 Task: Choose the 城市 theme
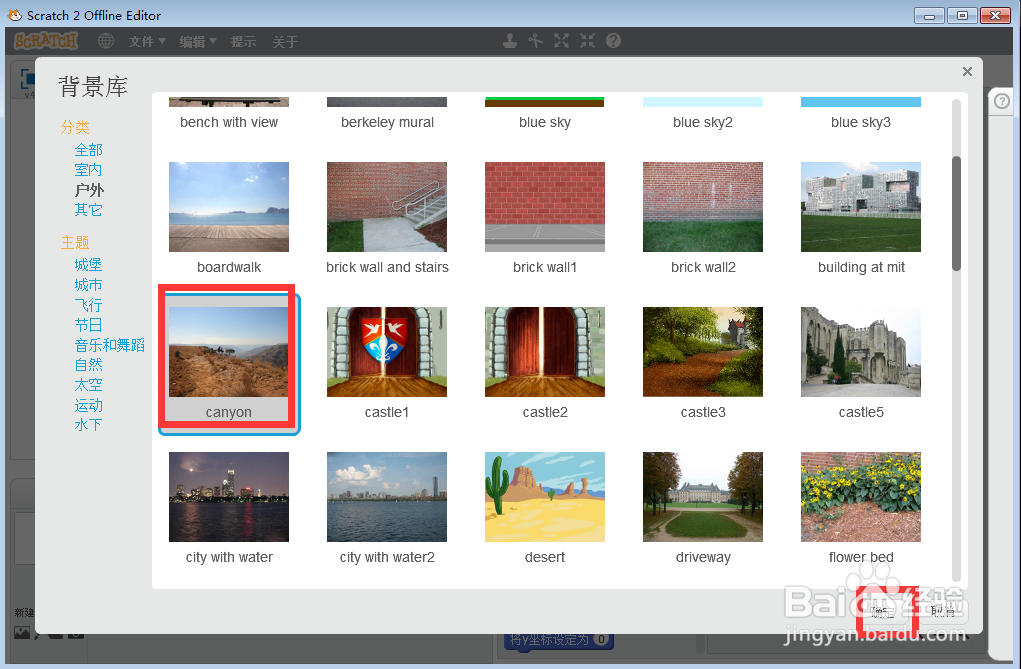pos(89,285)
